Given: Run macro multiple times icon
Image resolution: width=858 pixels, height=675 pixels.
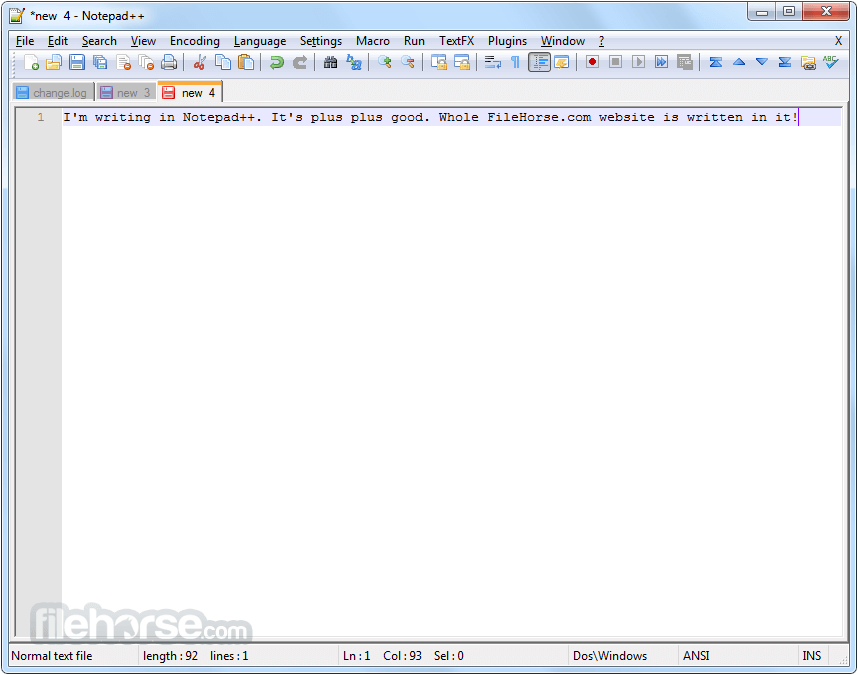Looking at the screenshot, I should [x=662, y=62].
